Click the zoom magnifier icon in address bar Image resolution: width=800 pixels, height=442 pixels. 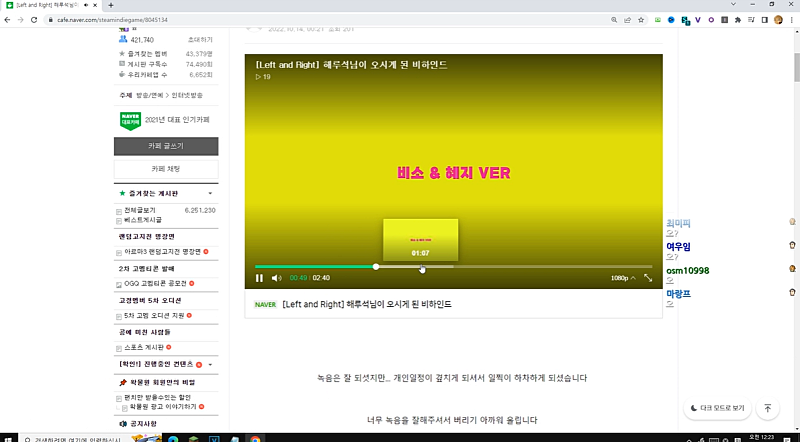[x=614, y=20]
